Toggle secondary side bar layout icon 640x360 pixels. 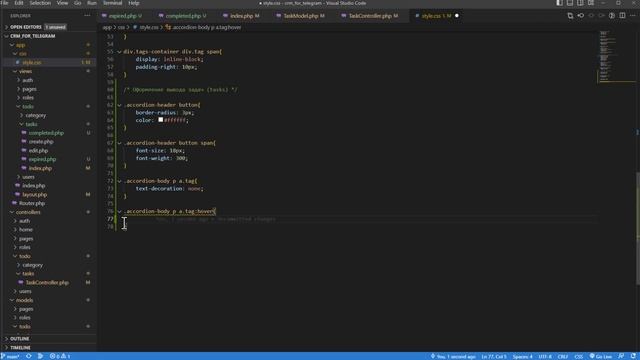point(580,3)
